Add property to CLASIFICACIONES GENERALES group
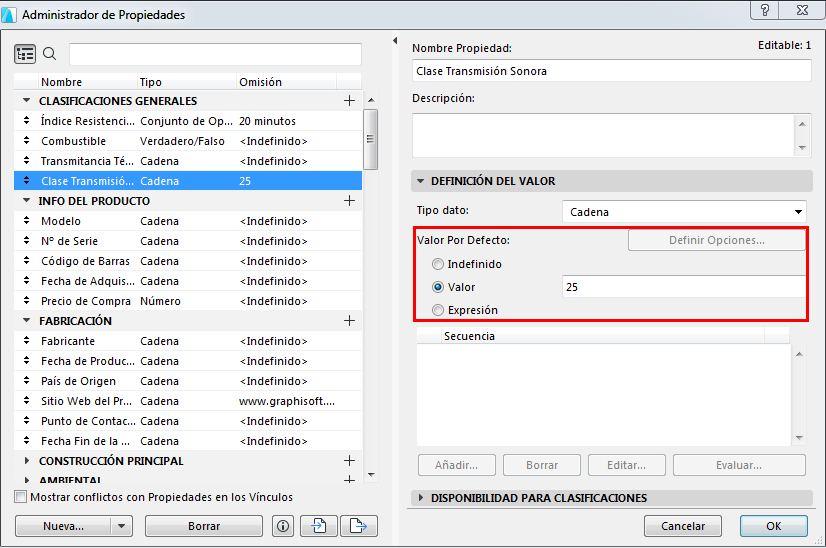The width and height of the screenshot is (826, 548). pos(349,101)
